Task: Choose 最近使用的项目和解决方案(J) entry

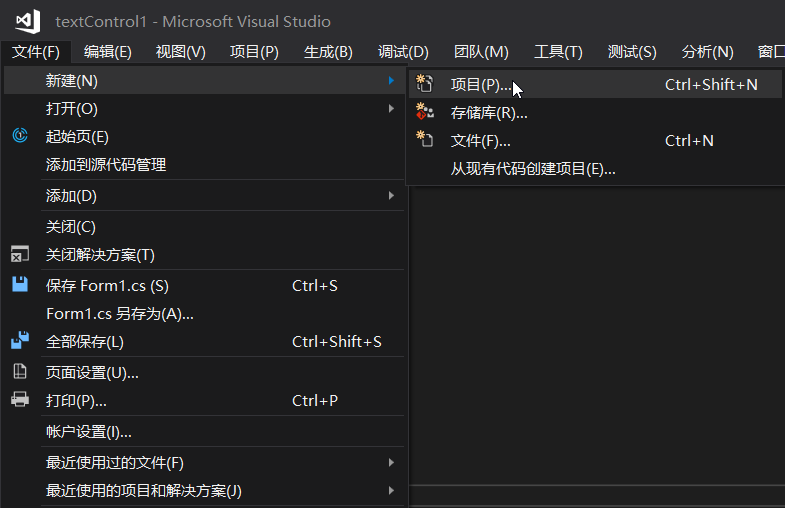Action: 204,491
